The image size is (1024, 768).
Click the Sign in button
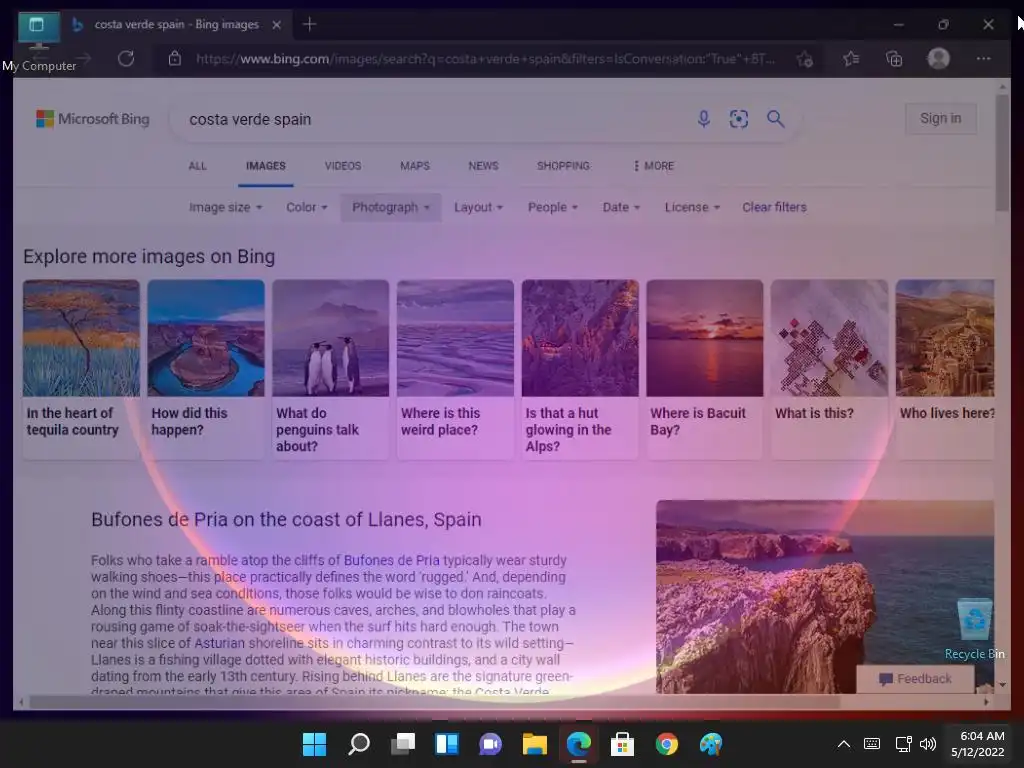[940, 118]
